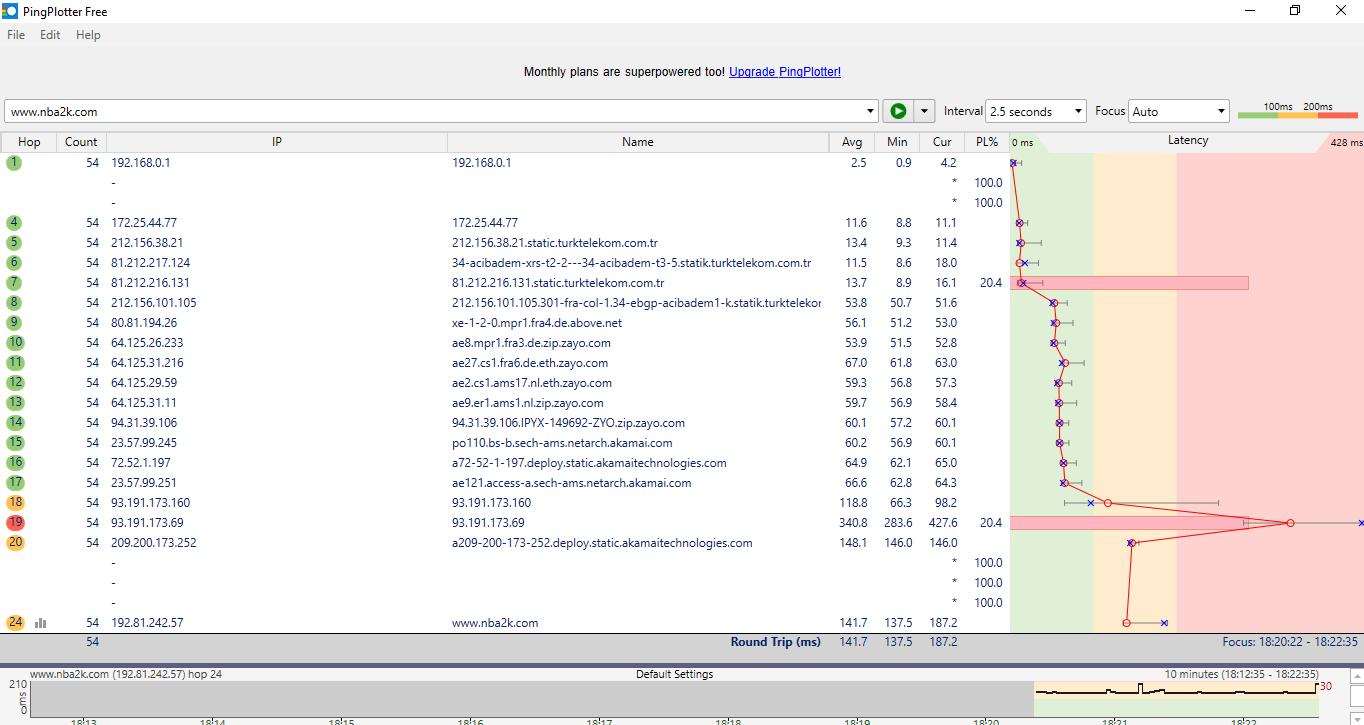Open the dropdown arrow beside the play button

pos(925,111)
